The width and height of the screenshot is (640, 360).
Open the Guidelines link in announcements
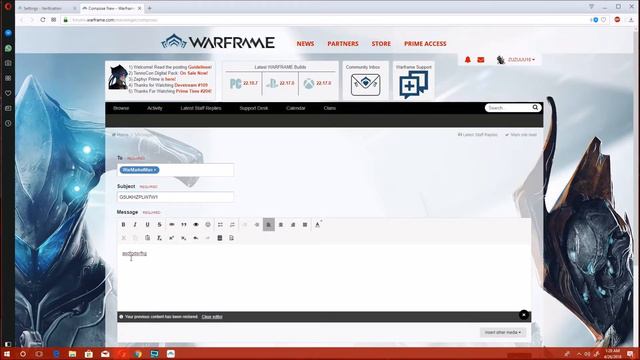click(200, 67)
